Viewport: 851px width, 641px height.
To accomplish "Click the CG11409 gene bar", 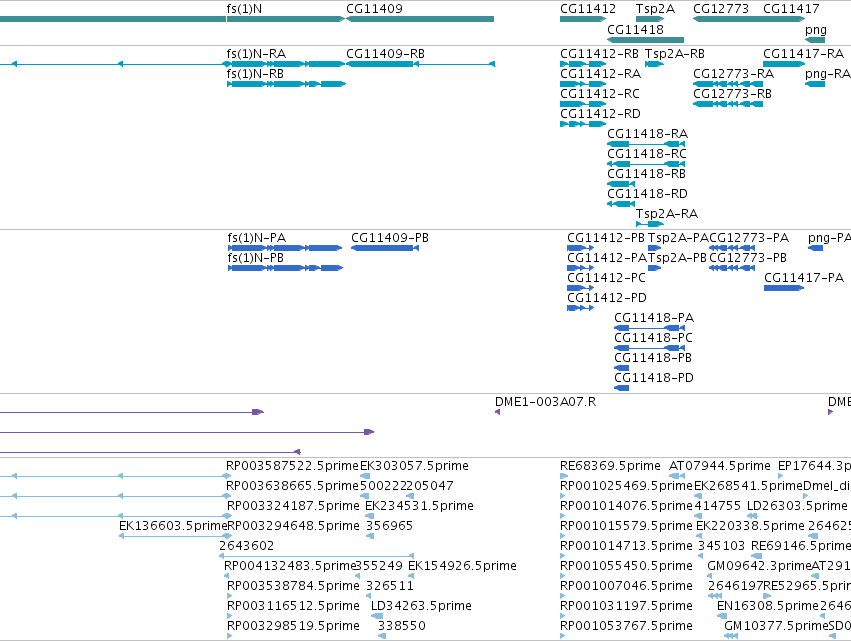I will pyautogui.click(x=420, y=19).
